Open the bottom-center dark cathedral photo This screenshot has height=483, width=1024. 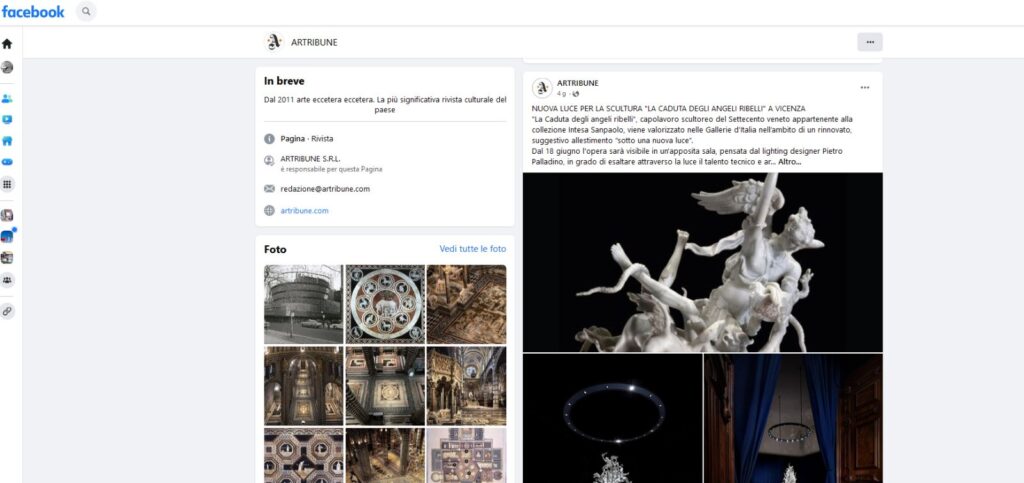coord(385,456)
